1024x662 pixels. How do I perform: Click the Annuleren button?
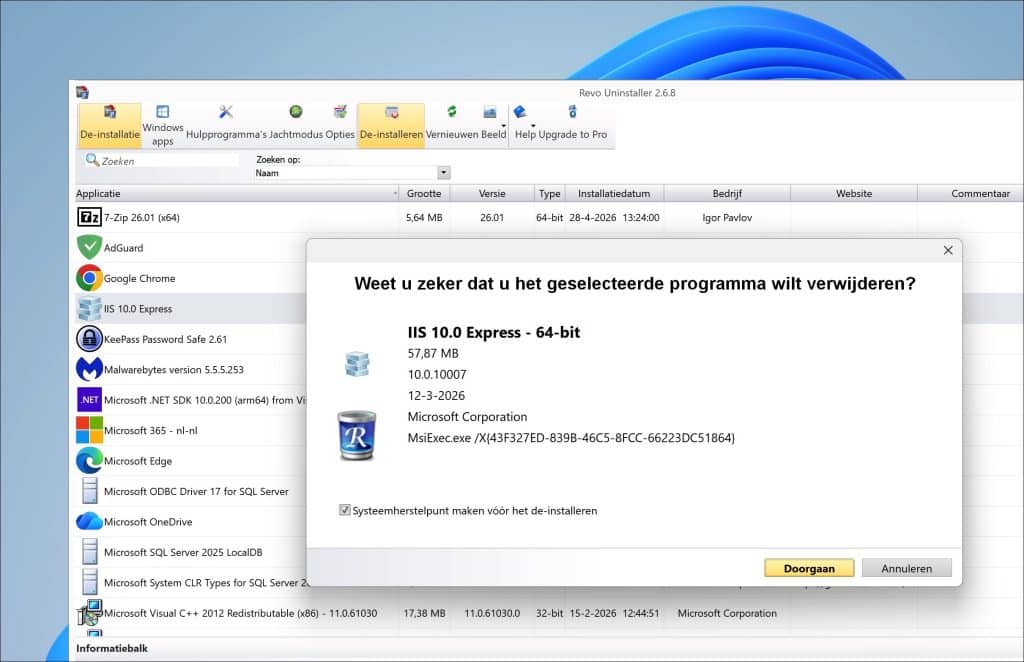coord(906,568)
